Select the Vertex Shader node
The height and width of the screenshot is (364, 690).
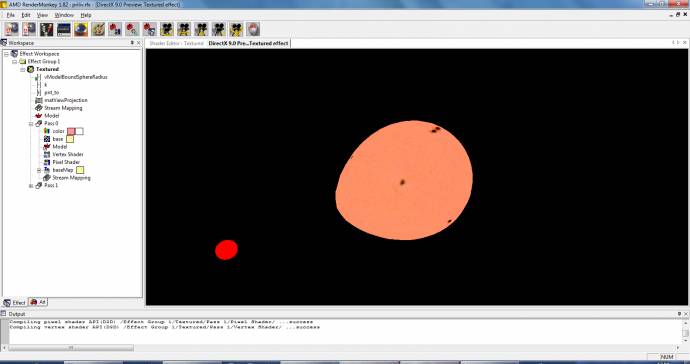[68, 154]
